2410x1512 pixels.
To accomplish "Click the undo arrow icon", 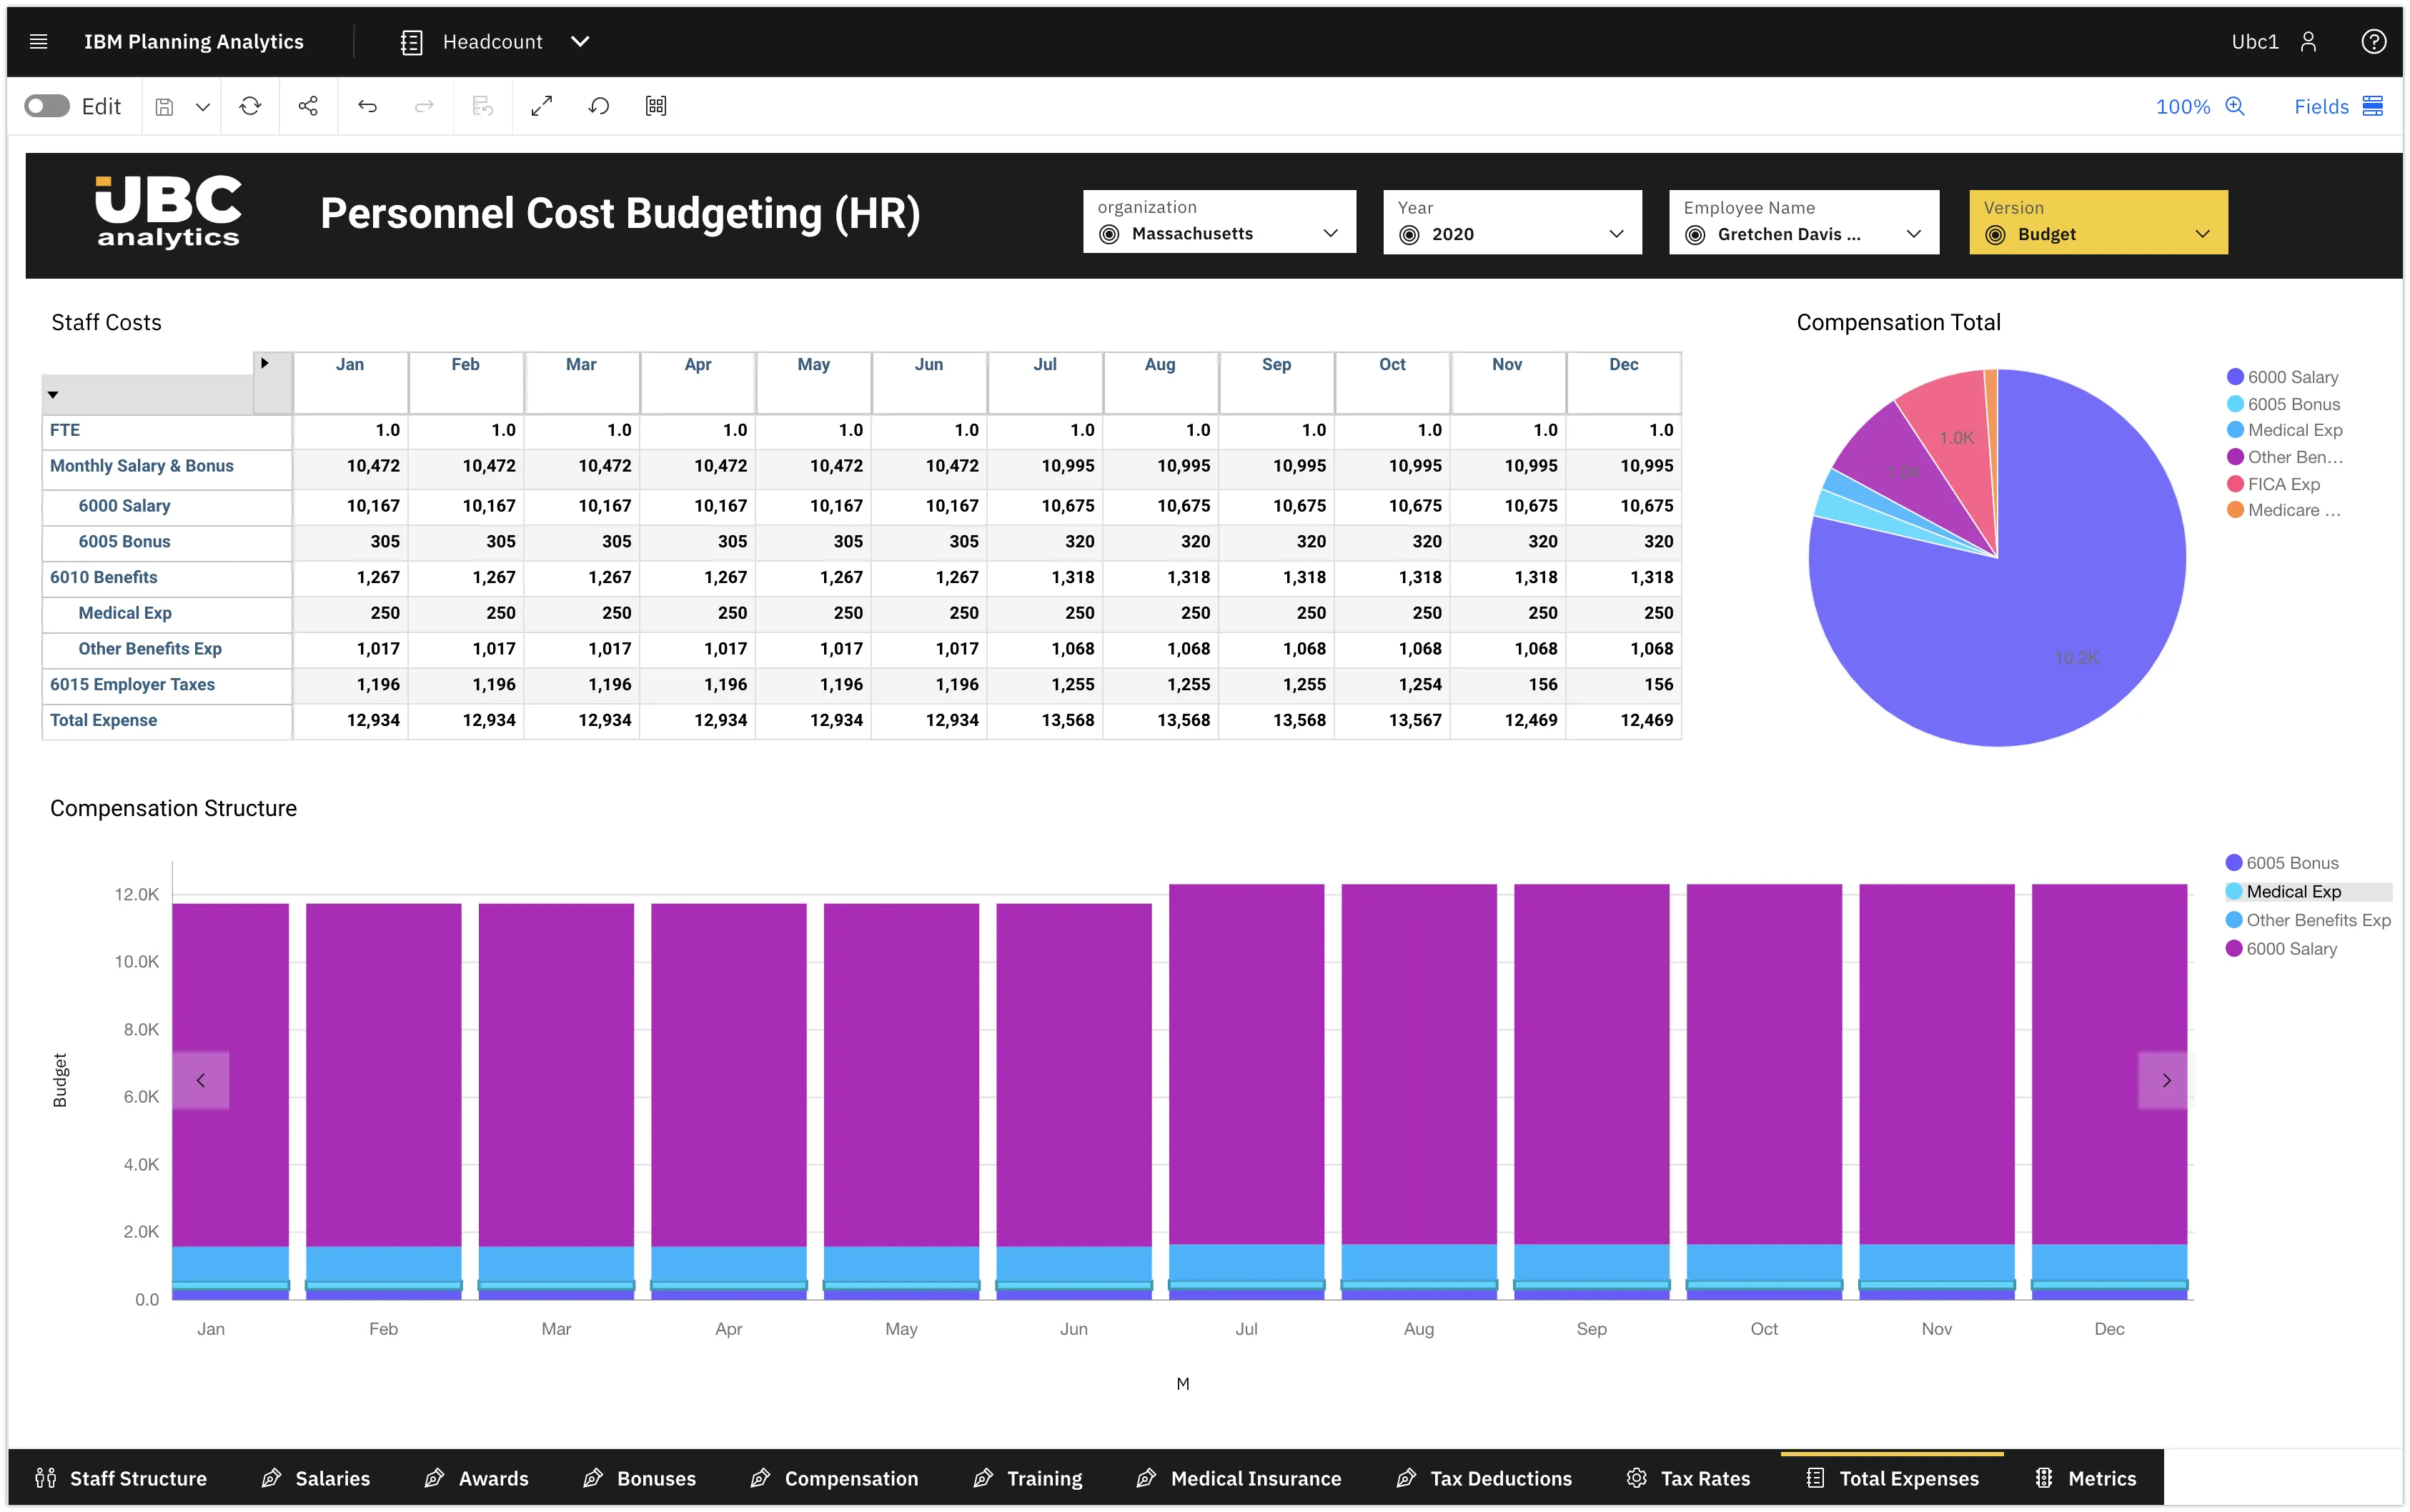I will pyautogui.click(x=367, y=106).
